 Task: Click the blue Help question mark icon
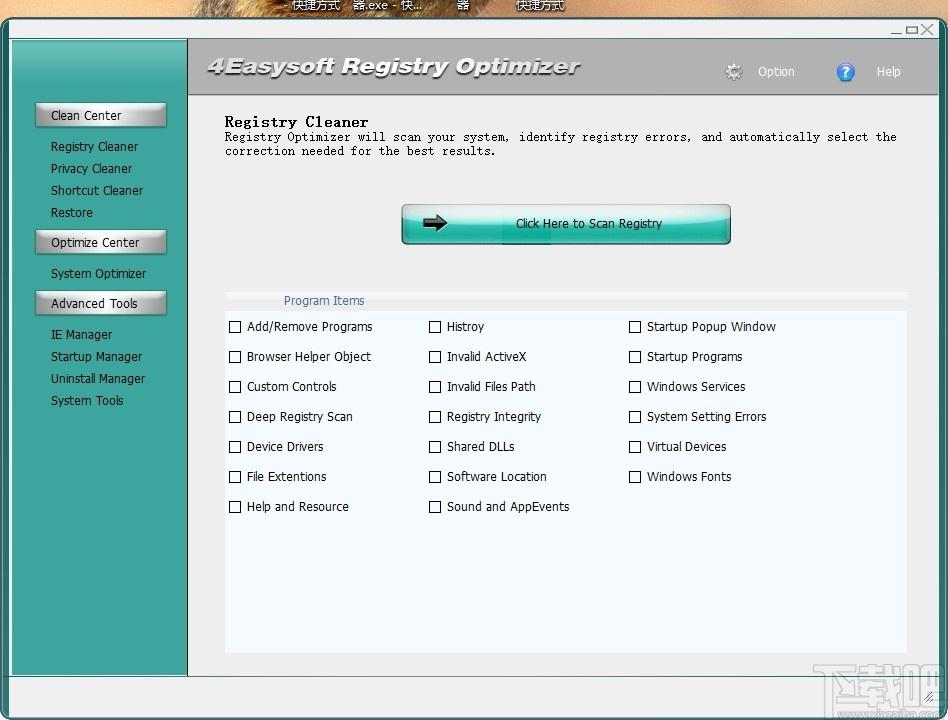[x=845, y=71]
